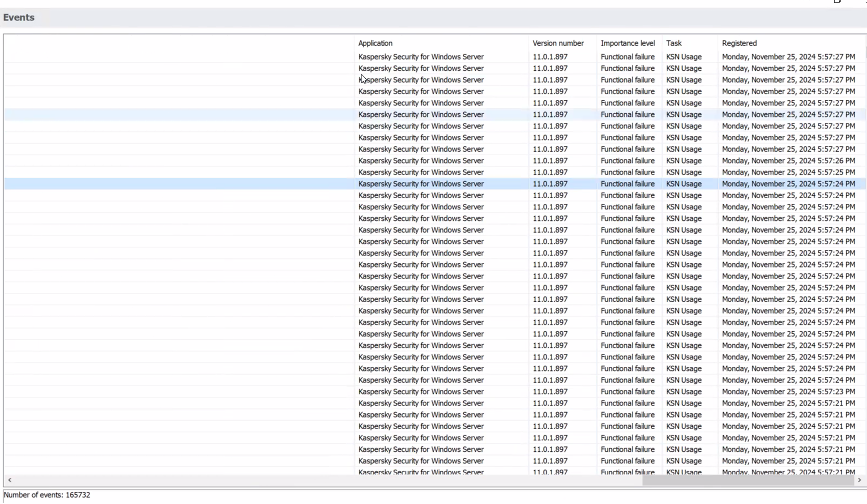Click Functional failure in the 5:57:25 PM row
Viewport: 867px width, 504px height.
click(627, 173)
